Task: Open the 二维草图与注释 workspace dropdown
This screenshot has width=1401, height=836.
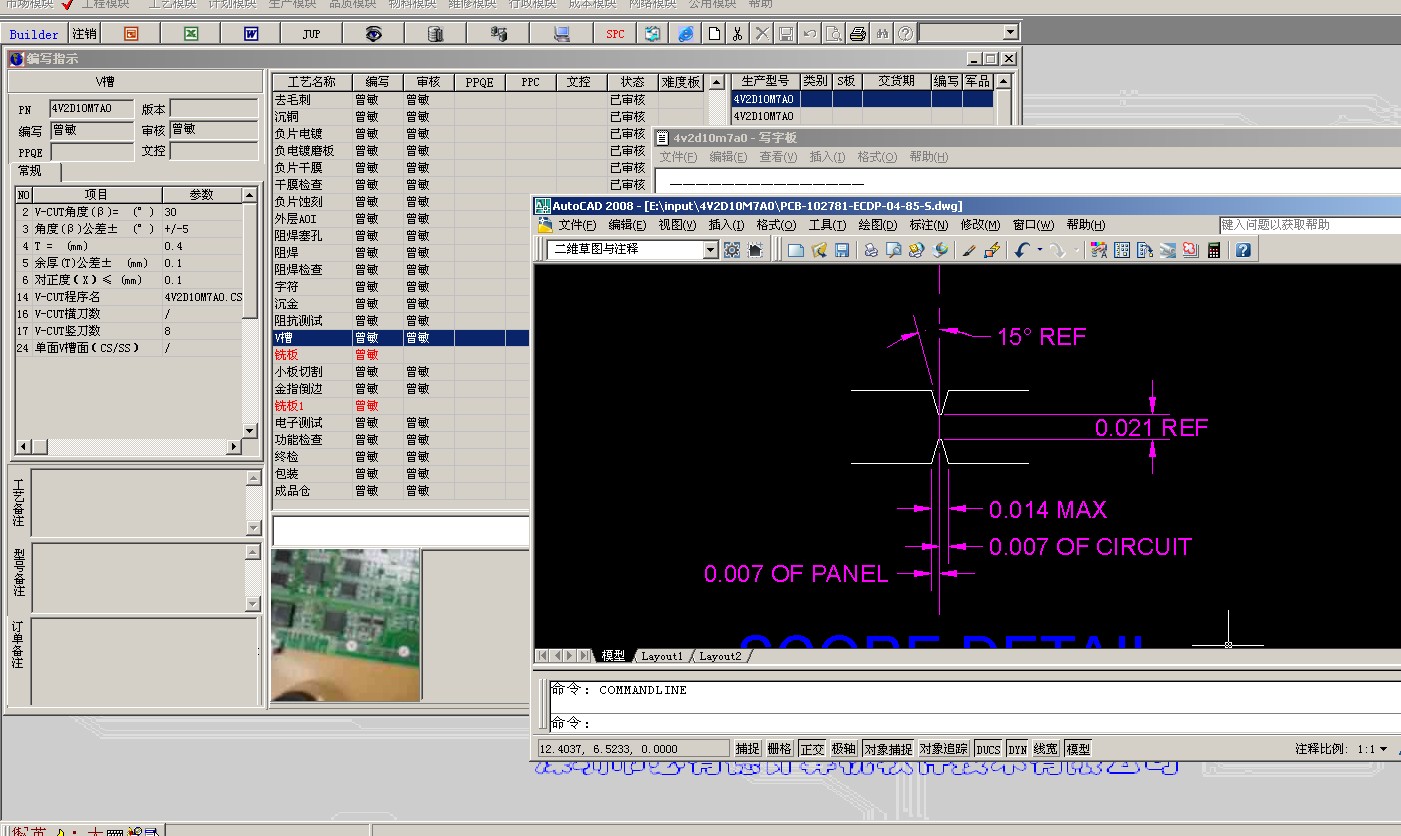Action: pyautogui.click(x=711, y=250)
